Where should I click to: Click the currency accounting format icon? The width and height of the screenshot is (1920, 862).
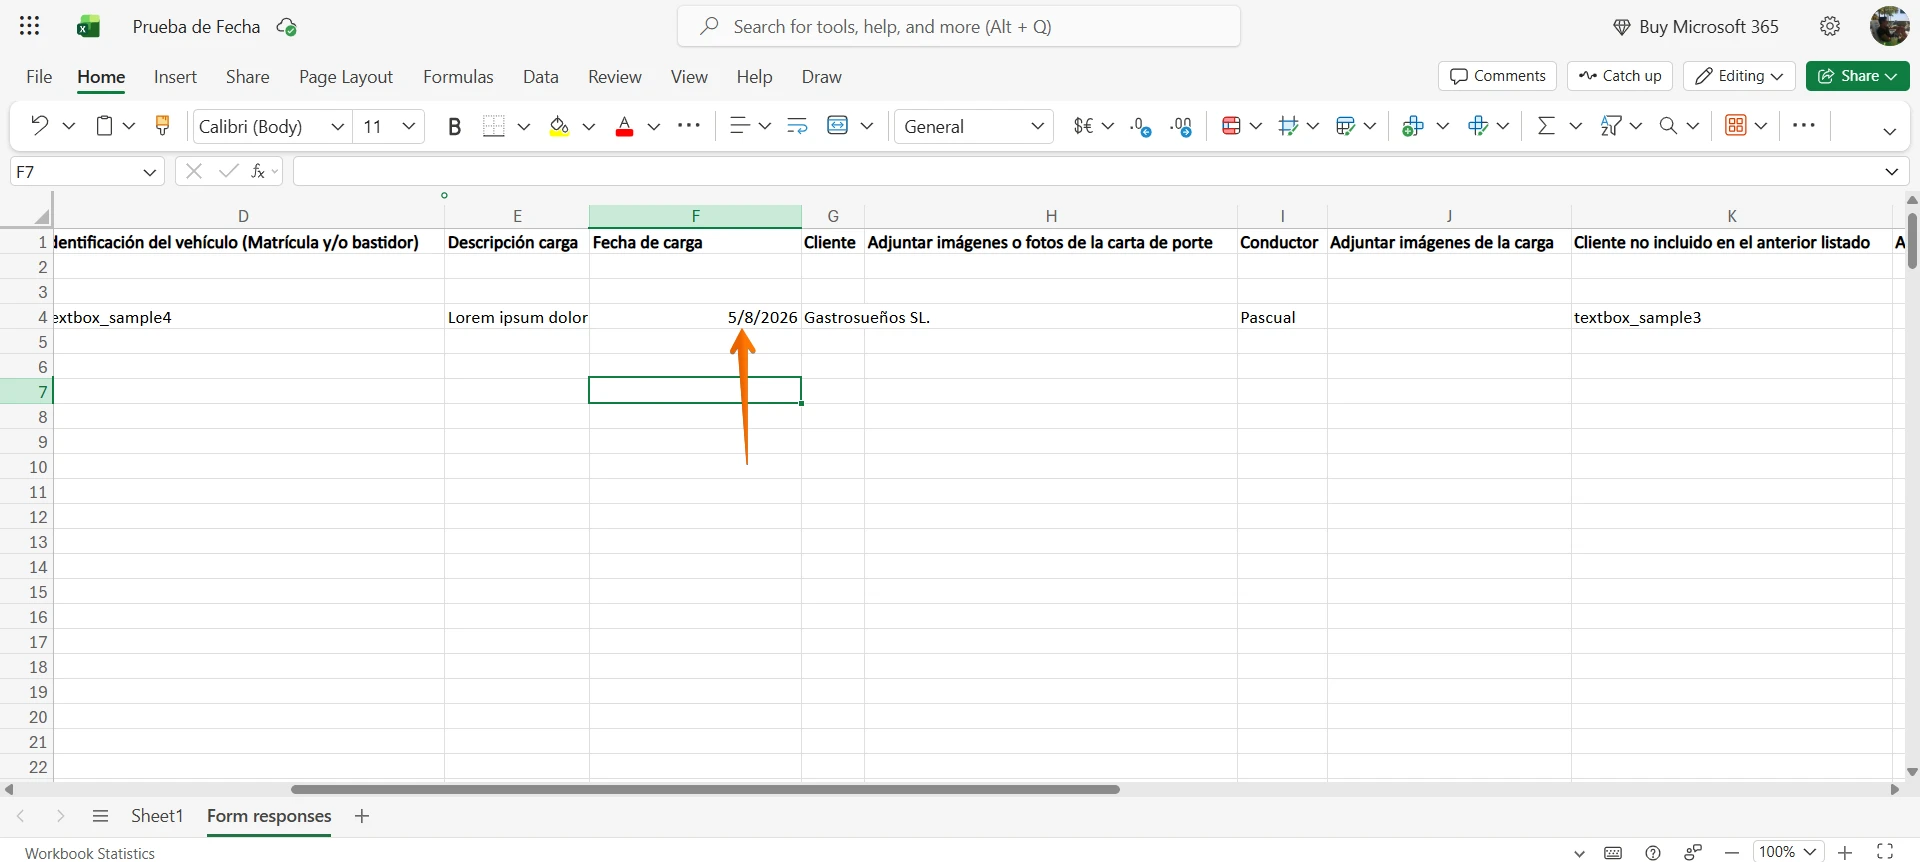pyautogui.click(x=1083, y=126)
